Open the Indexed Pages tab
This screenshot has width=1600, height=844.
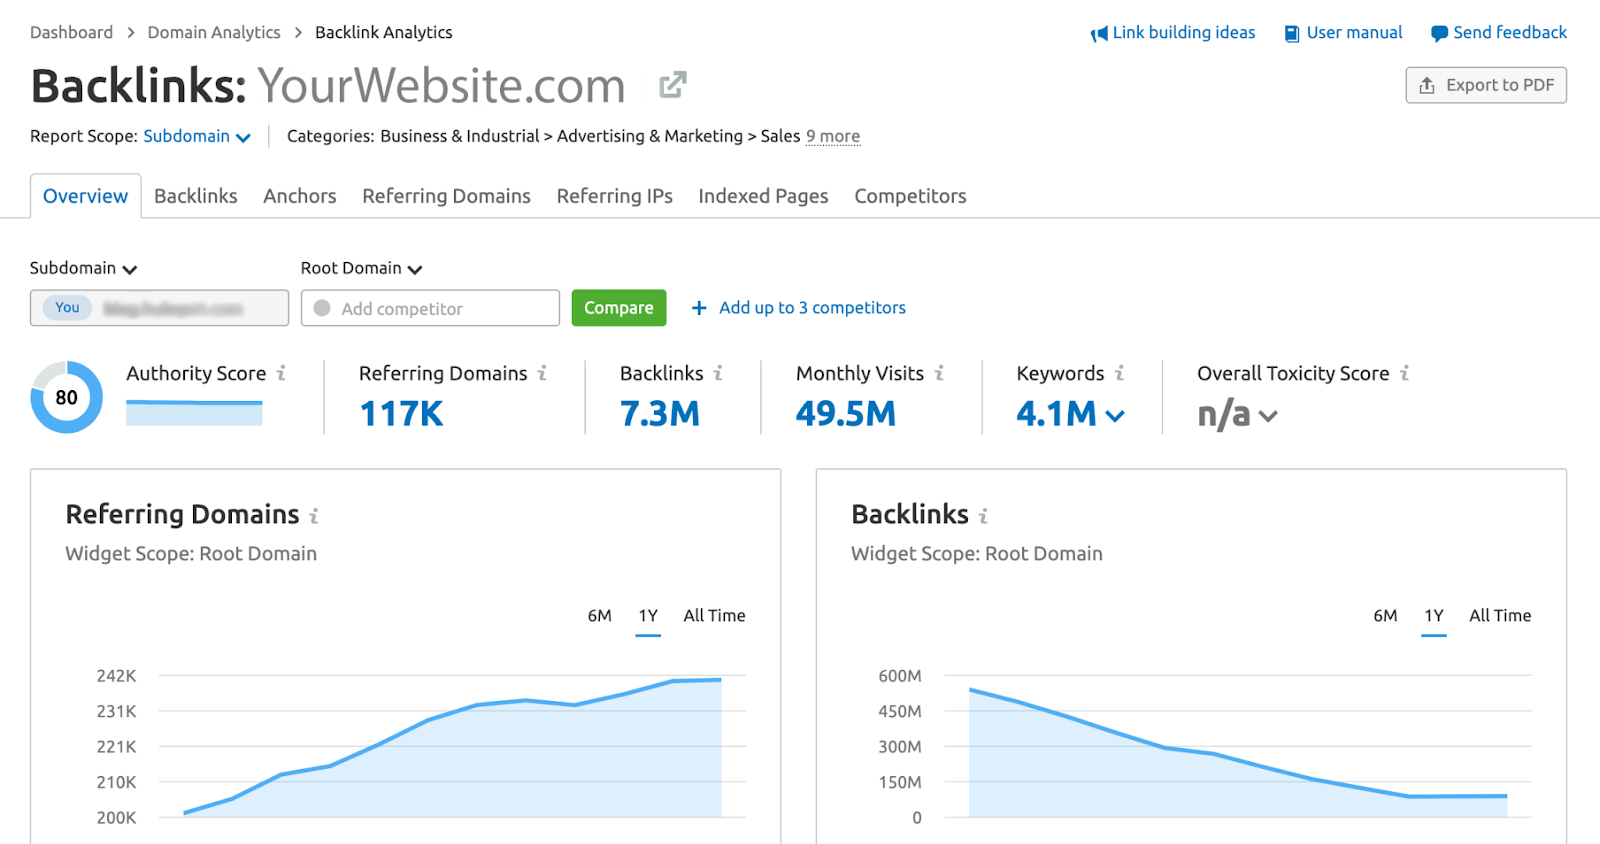click(x=763, y=196)
